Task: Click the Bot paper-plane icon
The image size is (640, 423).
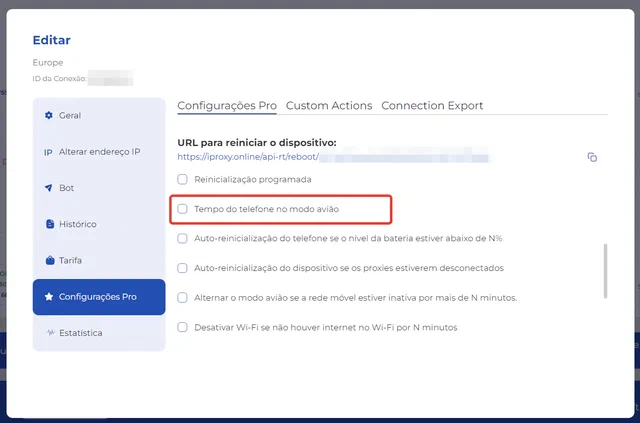Action: [49, 188]
